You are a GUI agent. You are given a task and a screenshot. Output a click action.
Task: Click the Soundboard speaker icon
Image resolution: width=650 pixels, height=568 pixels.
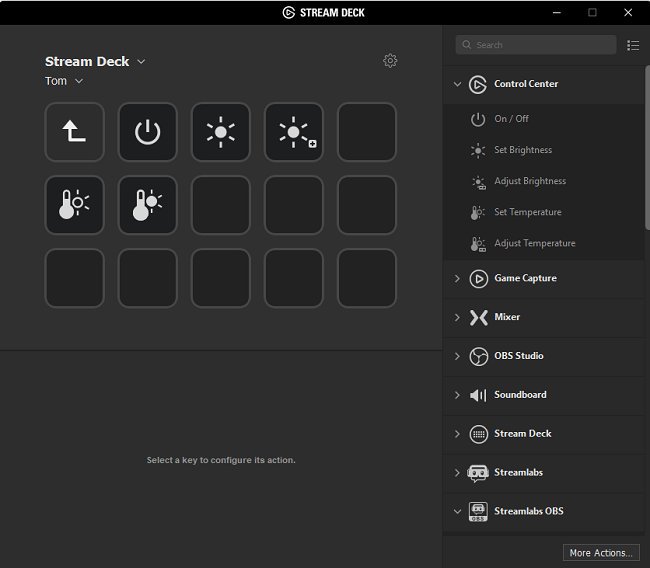(478, 395)
